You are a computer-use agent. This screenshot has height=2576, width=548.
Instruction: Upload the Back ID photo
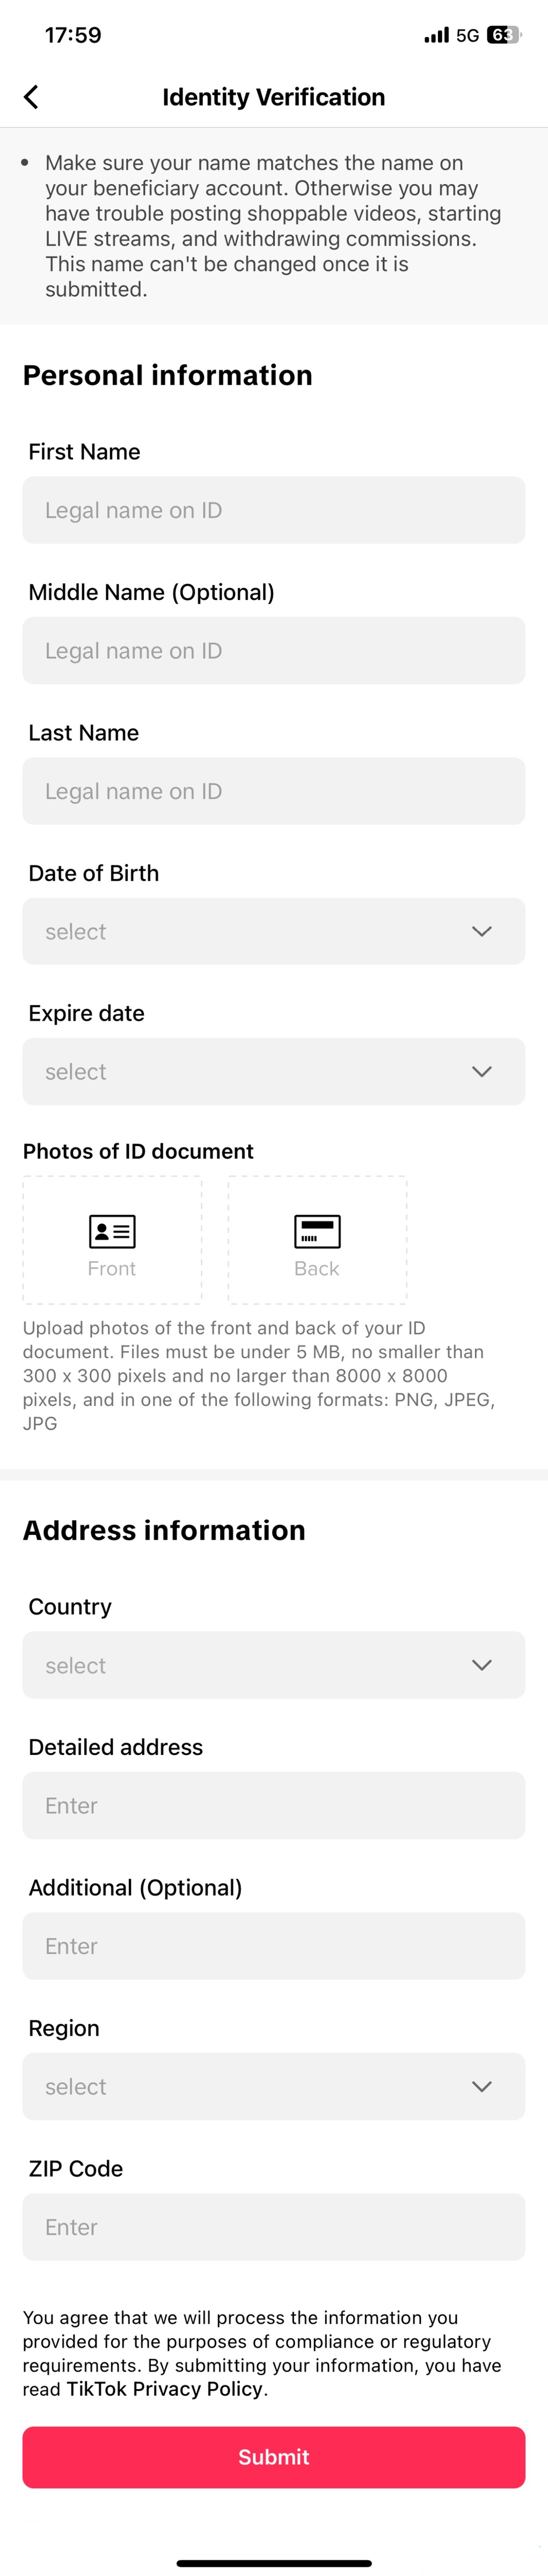click(x=317, y=1240)
